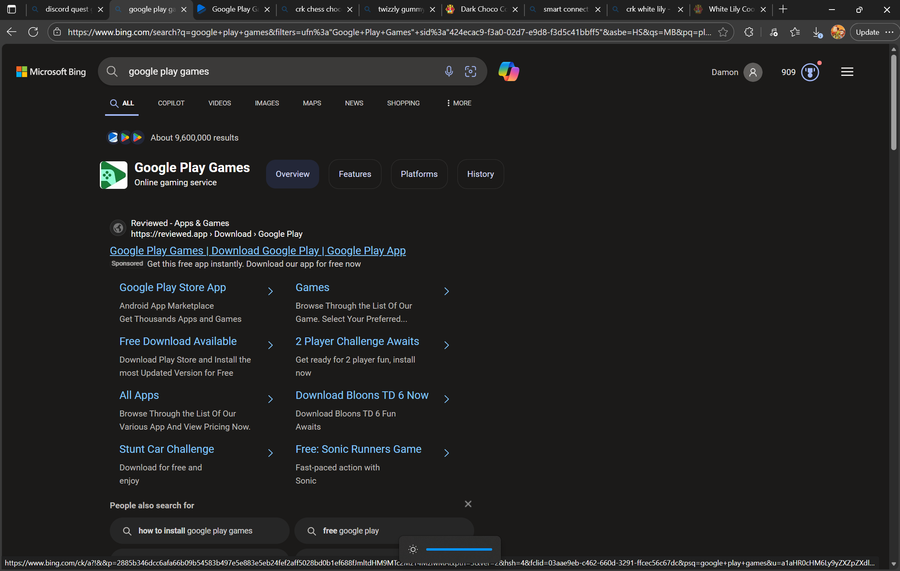This screenshot has width=900, height=571.
Task: Click inside the Bing search input field
Action: click(x=281, y=71)
